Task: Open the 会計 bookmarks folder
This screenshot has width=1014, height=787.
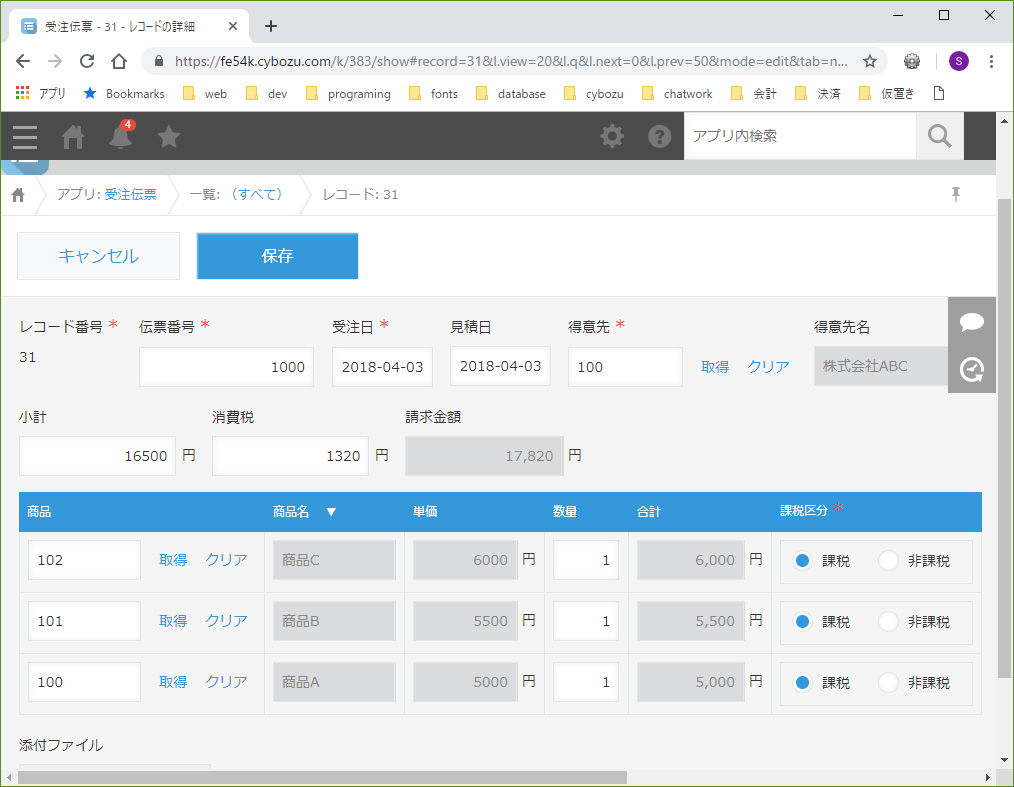Action: tap(753, 94)
